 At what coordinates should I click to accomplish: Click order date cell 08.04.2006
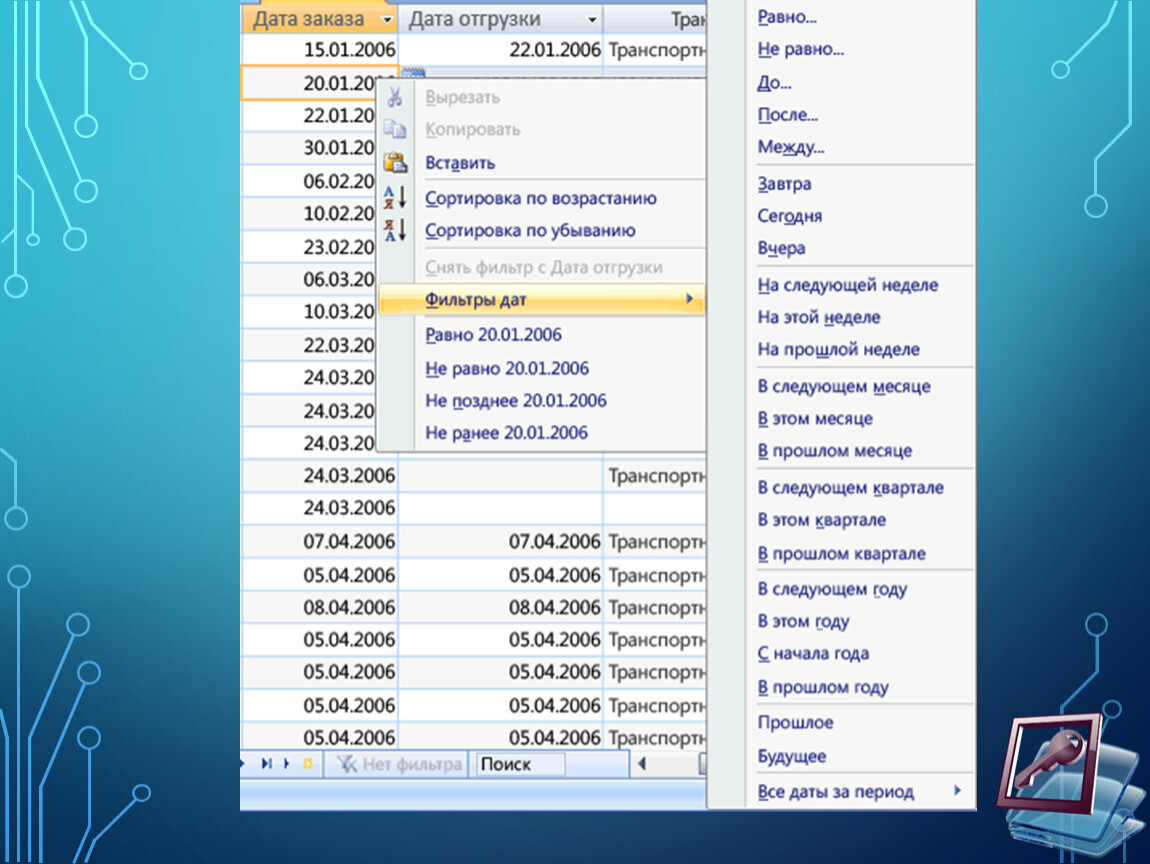[319, 607]
